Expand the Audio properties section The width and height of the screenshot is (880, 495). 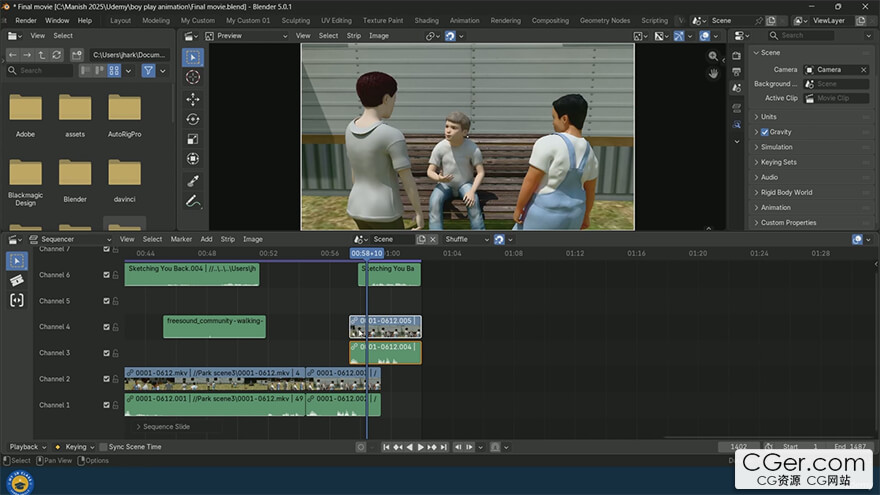[769, 177]
